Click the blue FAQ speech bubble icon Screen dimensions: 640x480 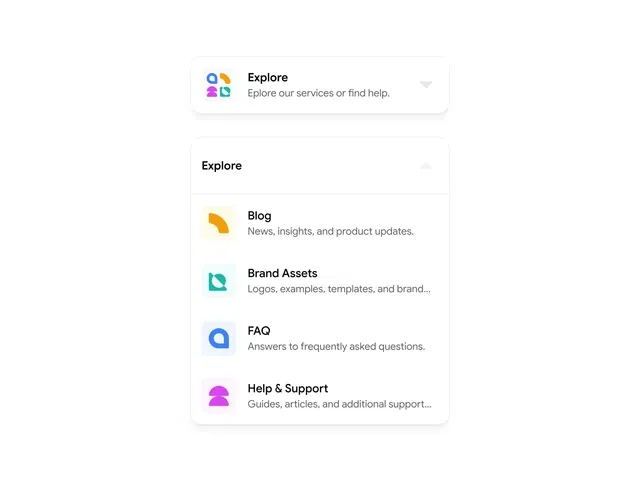pos(219,338)
